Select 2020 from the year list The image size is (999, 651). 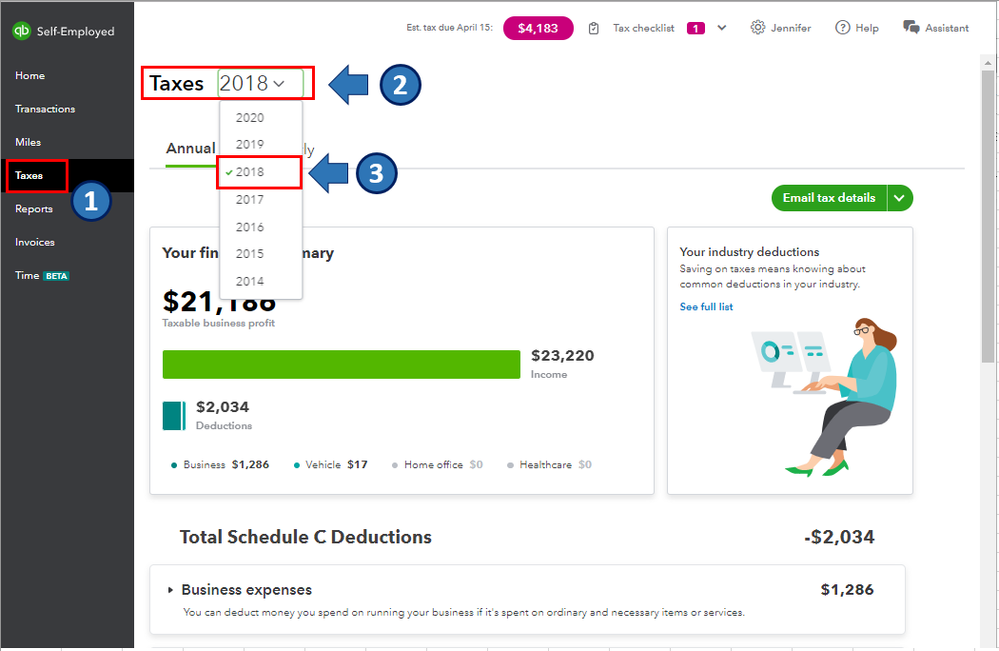(x=250, y=118)
